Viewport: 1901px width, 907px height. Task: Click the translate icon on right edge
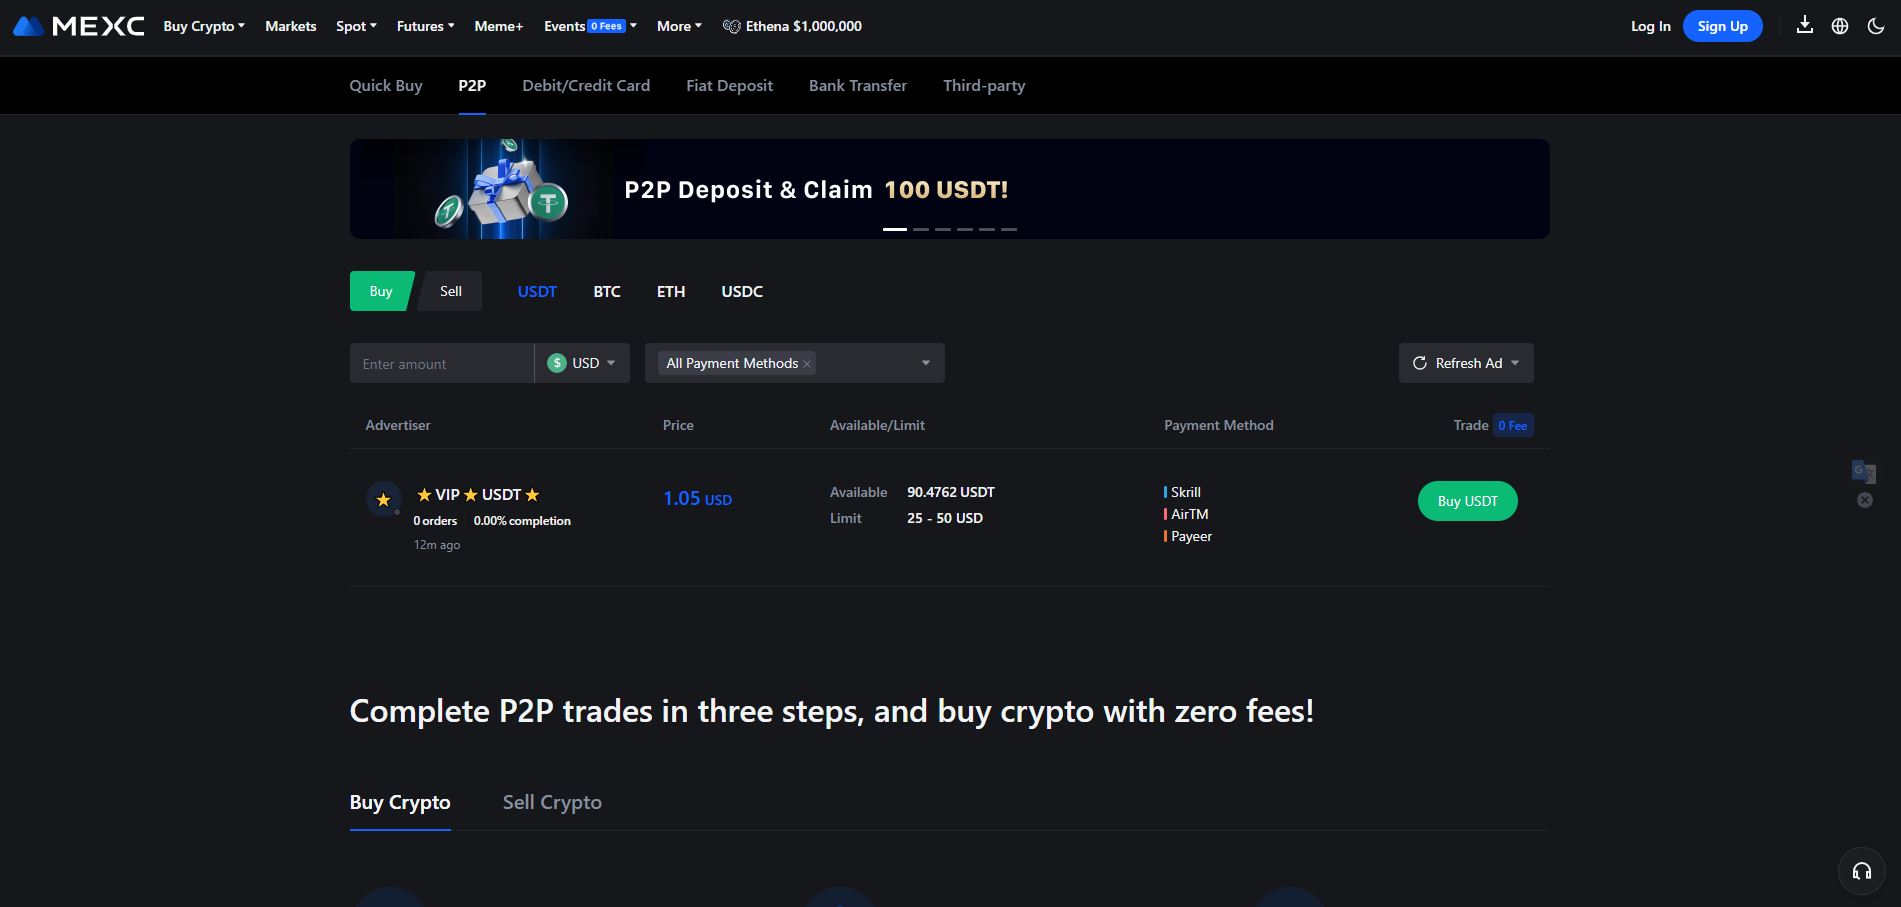(x=1864, y=471)
